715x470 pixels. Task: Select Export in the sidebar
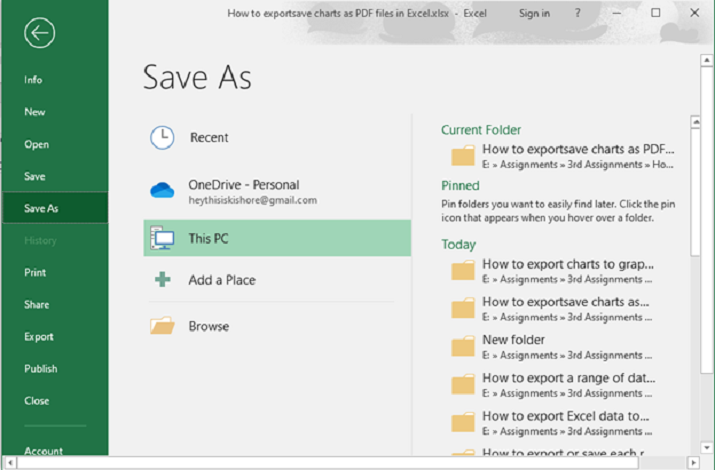39,337
